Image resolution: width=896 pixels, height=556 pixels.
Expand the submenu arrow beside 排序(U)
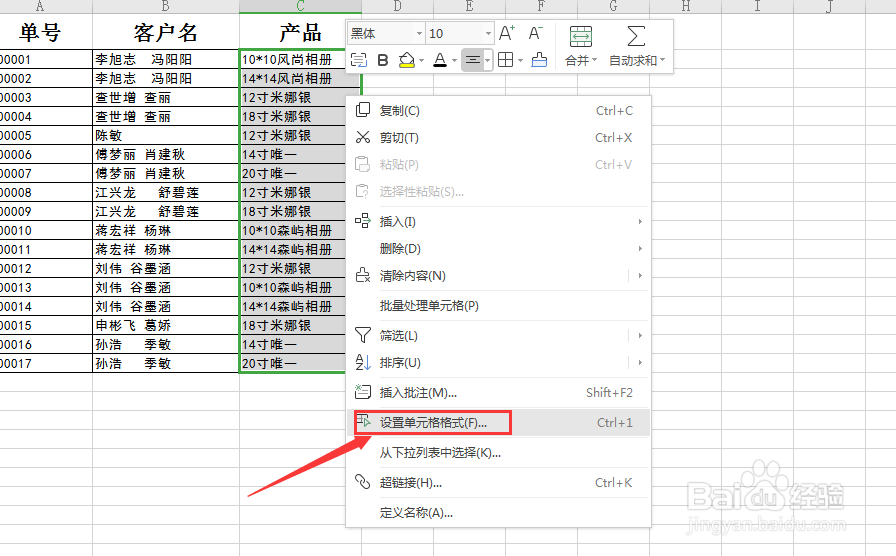click(x=640, y=362)
